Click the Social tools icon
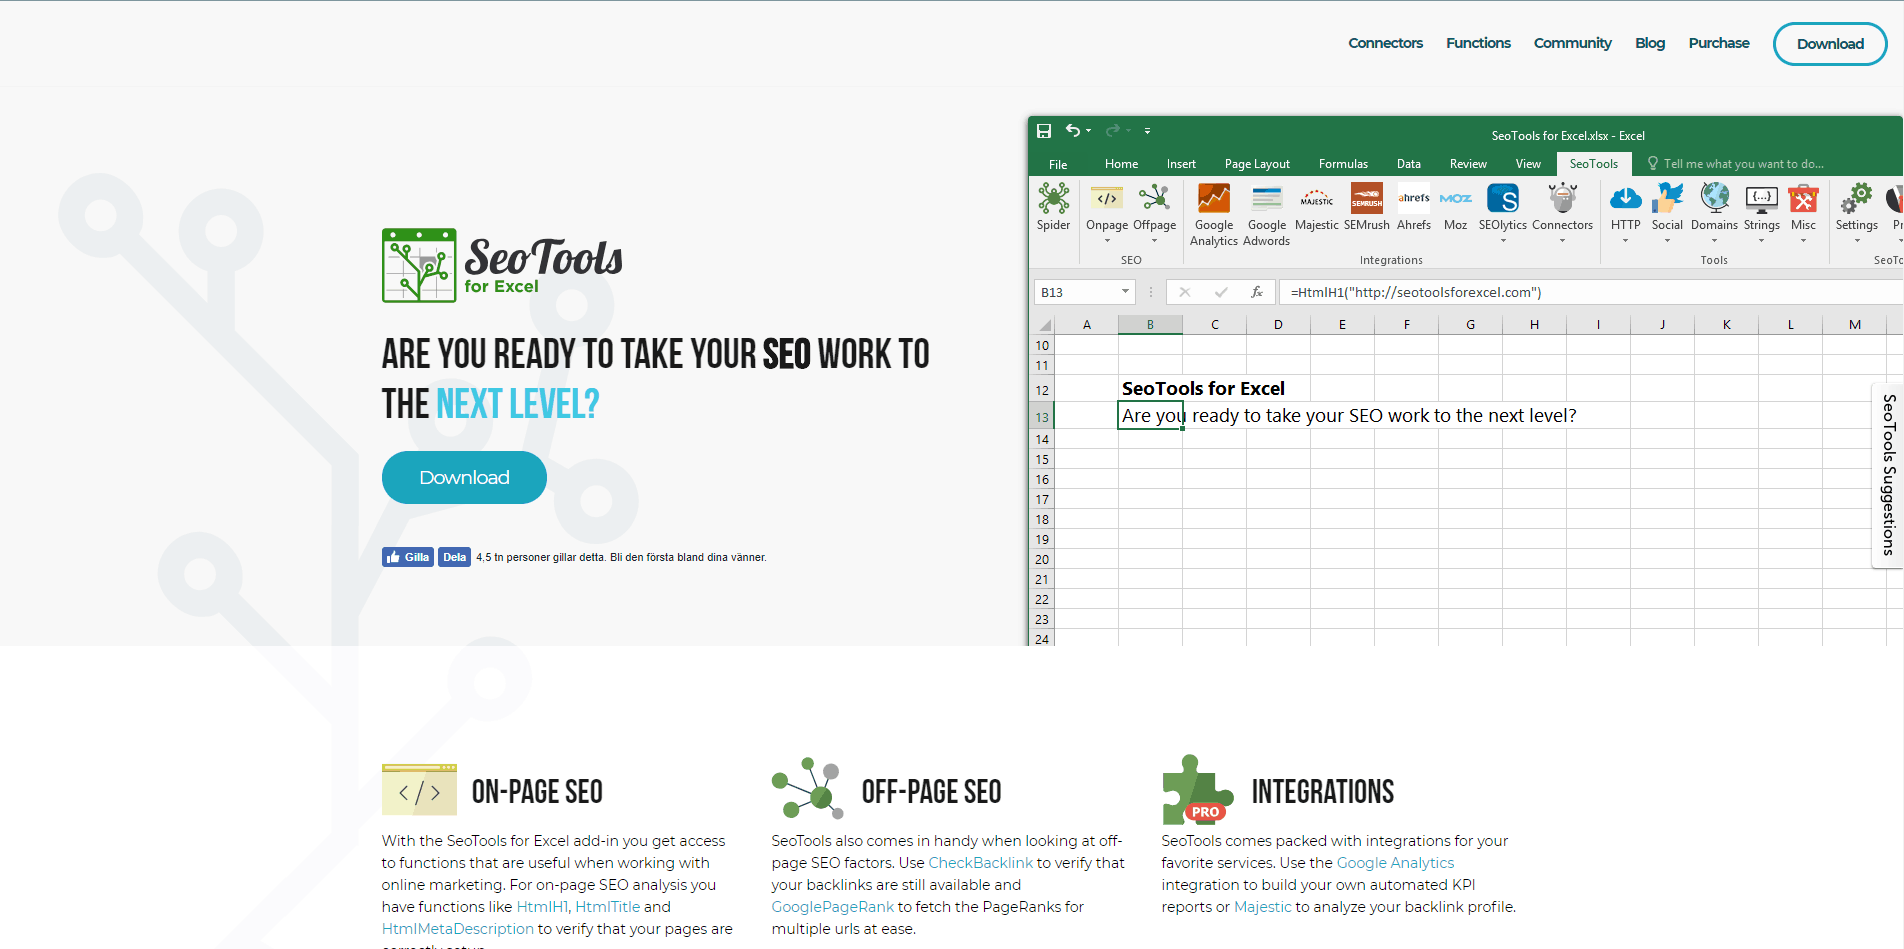 click(x=1667, y=199)
